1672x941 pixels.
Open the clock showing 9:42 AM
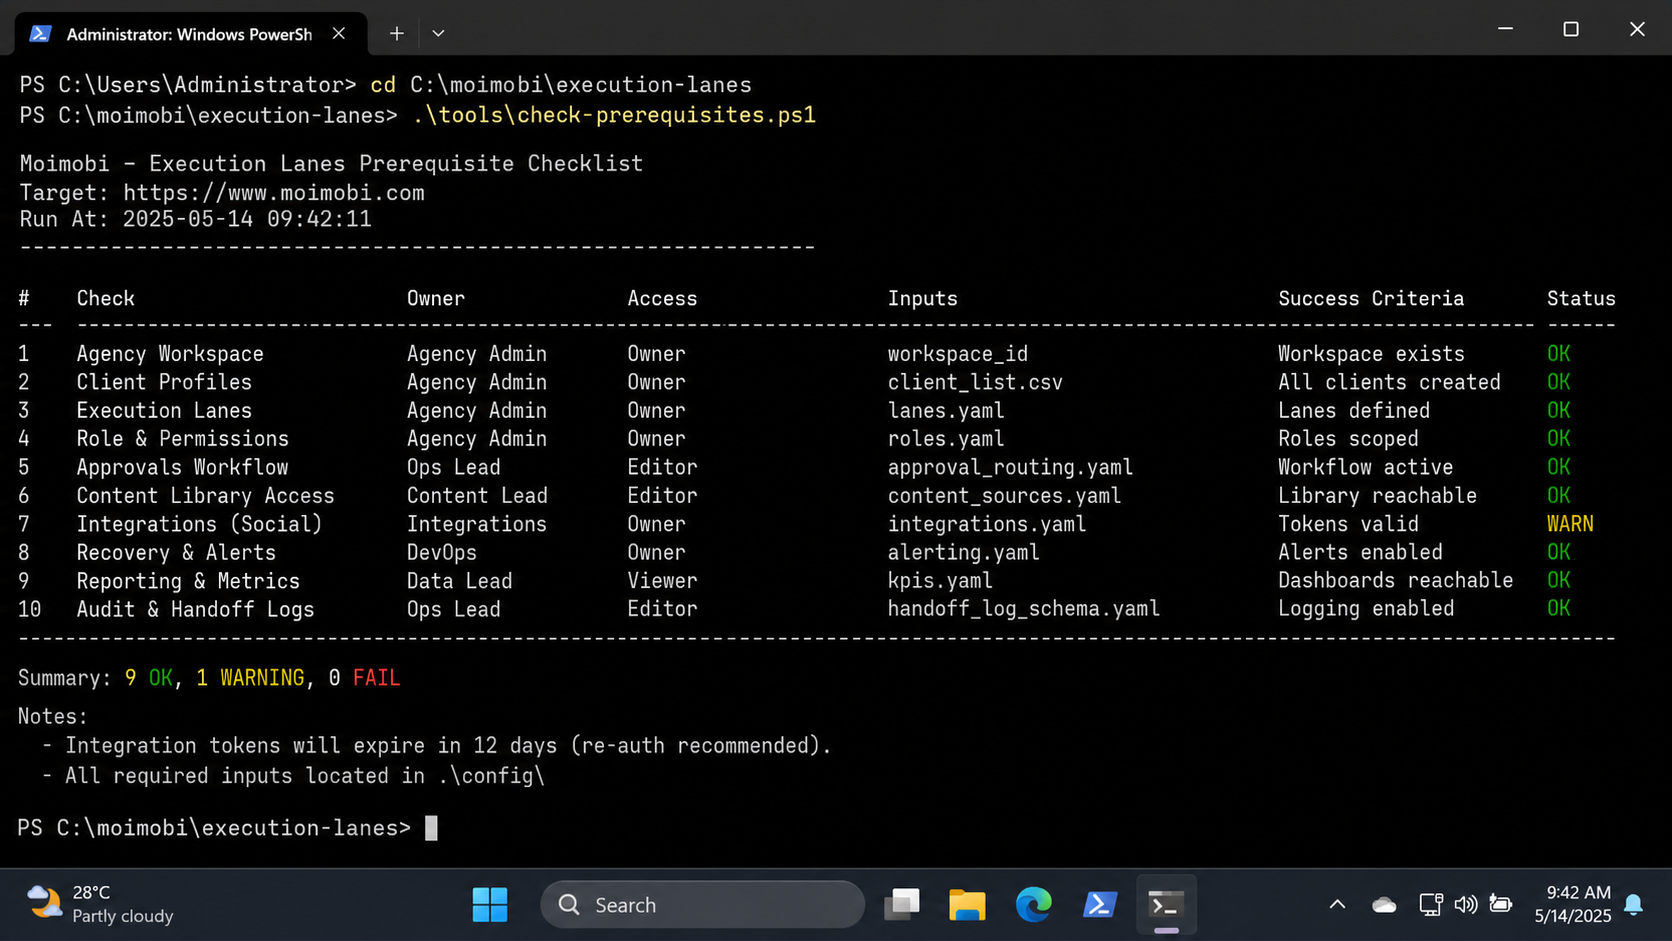[1573, 904]
